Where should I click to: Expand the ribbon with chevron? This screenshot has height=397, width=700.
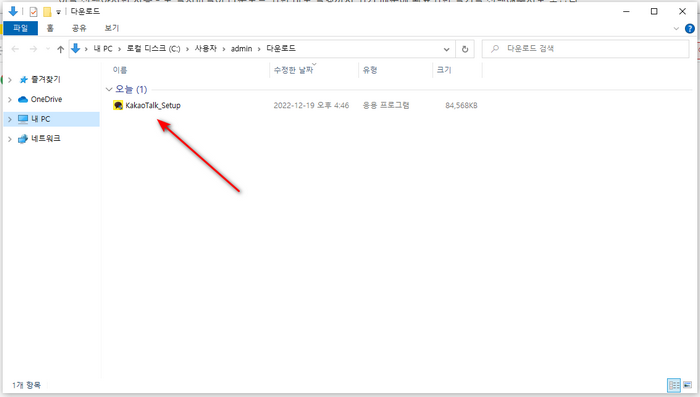point(676,29)
